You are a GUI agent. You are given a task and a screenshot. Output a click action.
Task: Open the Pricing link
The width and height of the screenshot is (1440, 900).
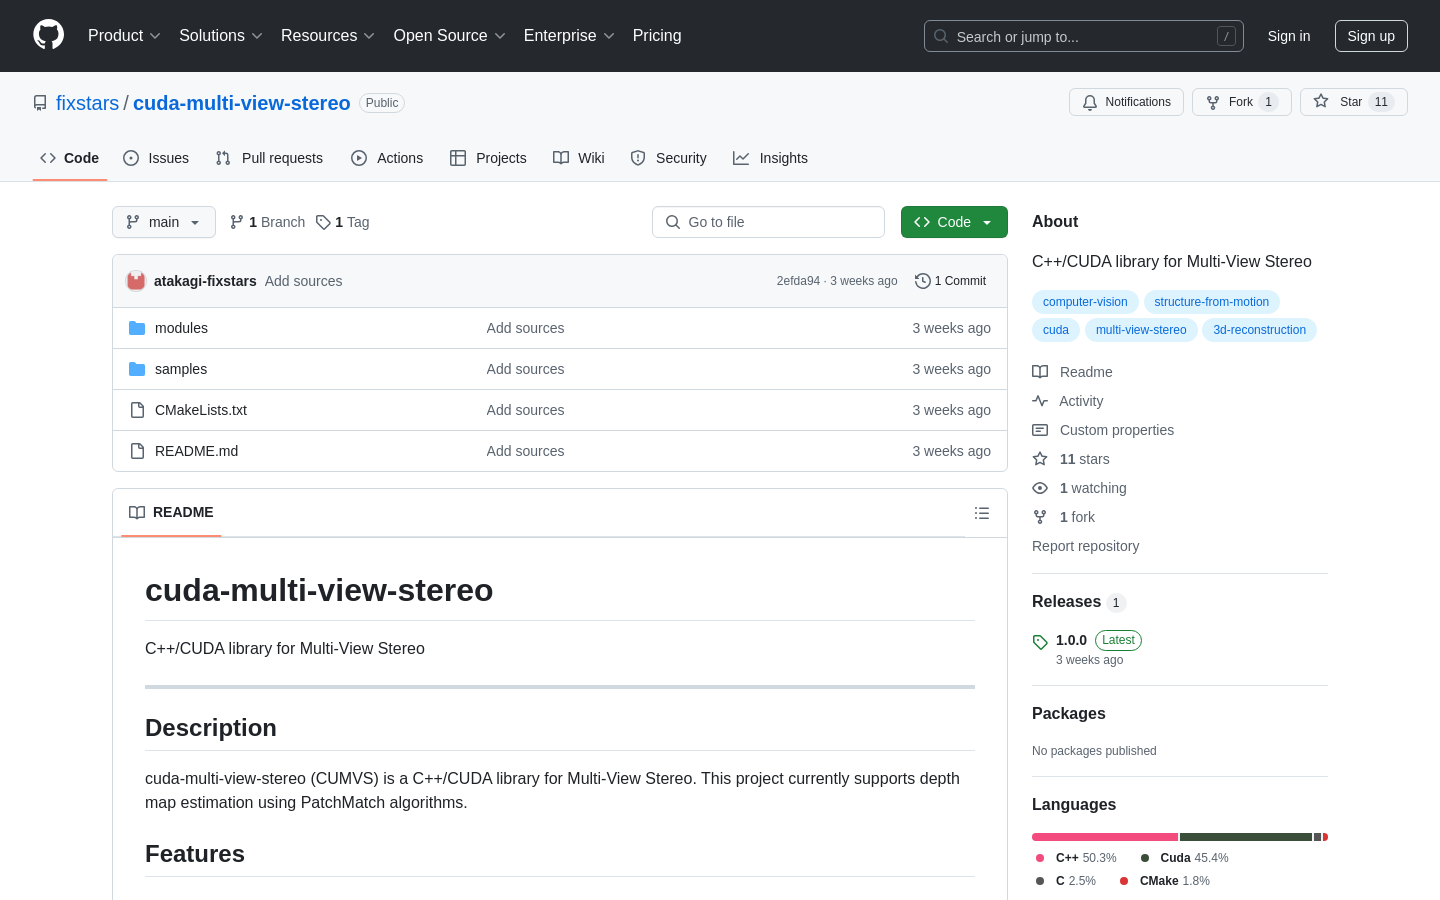[657, 36]
